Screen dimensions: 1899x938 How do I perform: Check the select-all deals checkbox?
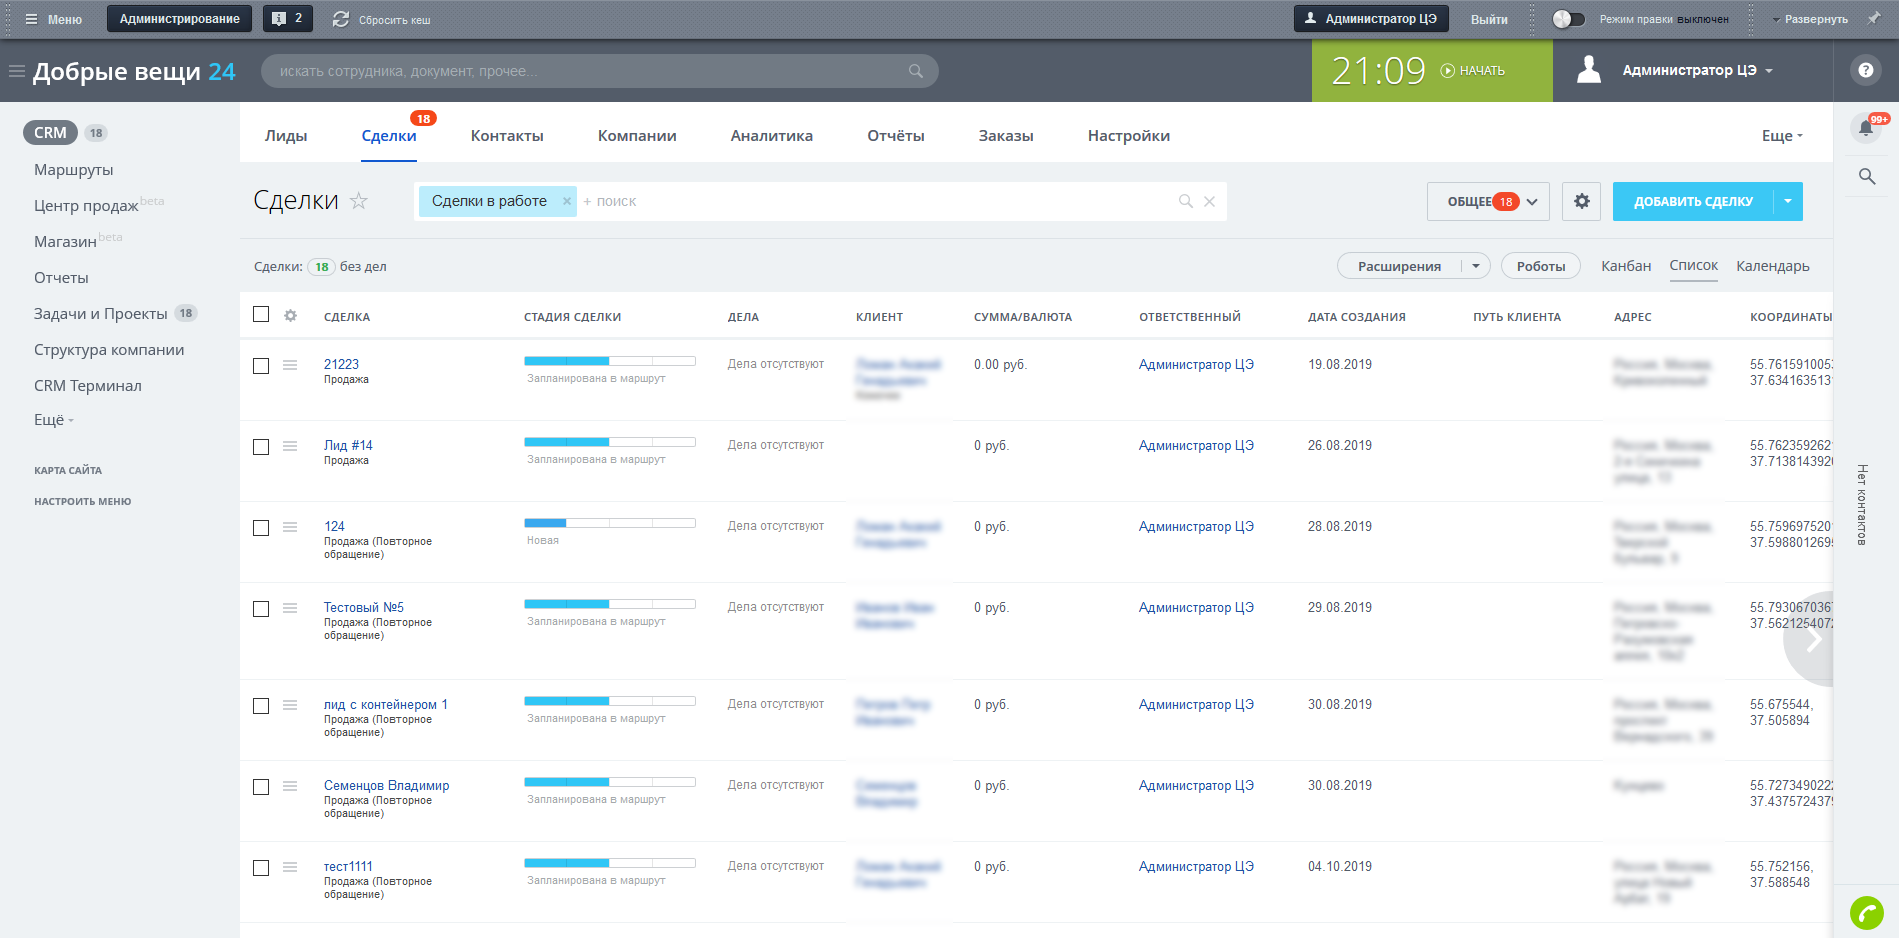click(x=261, y=315)
